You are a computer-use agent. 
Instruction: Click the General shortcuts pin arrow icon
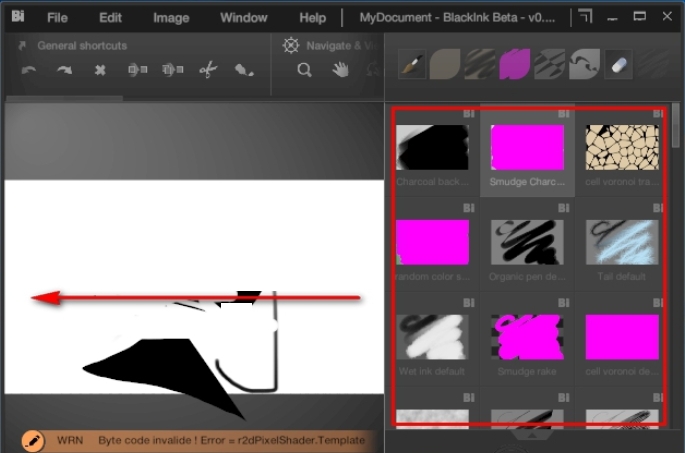pos(22,45)
